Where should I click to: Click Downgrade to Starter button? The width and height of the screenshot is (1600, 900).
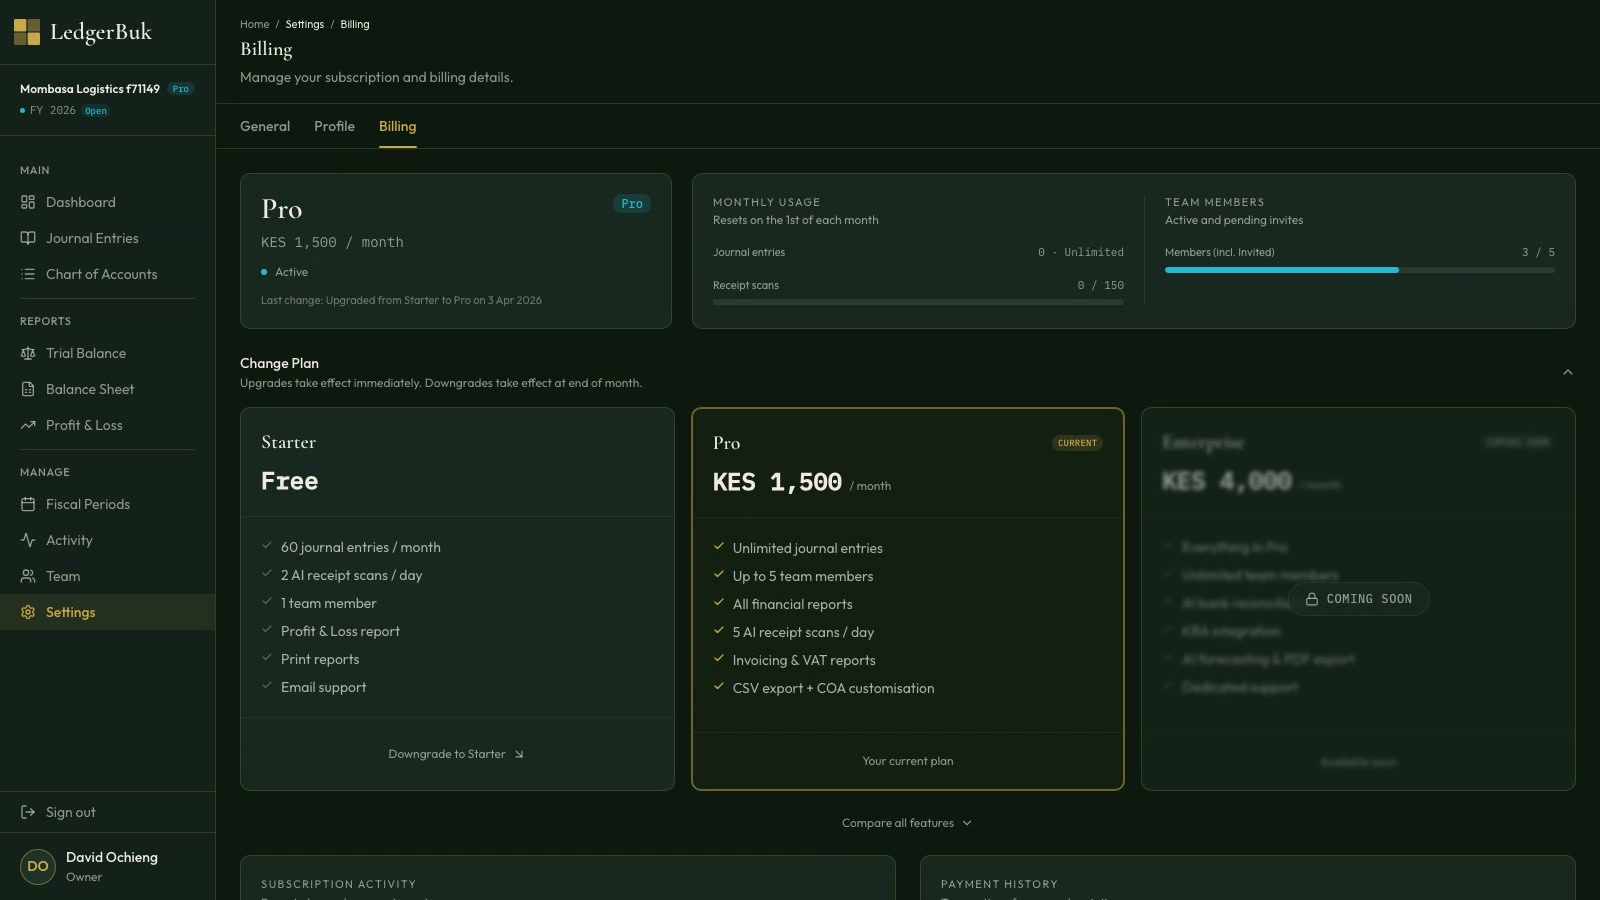click(x=456, y=754)
